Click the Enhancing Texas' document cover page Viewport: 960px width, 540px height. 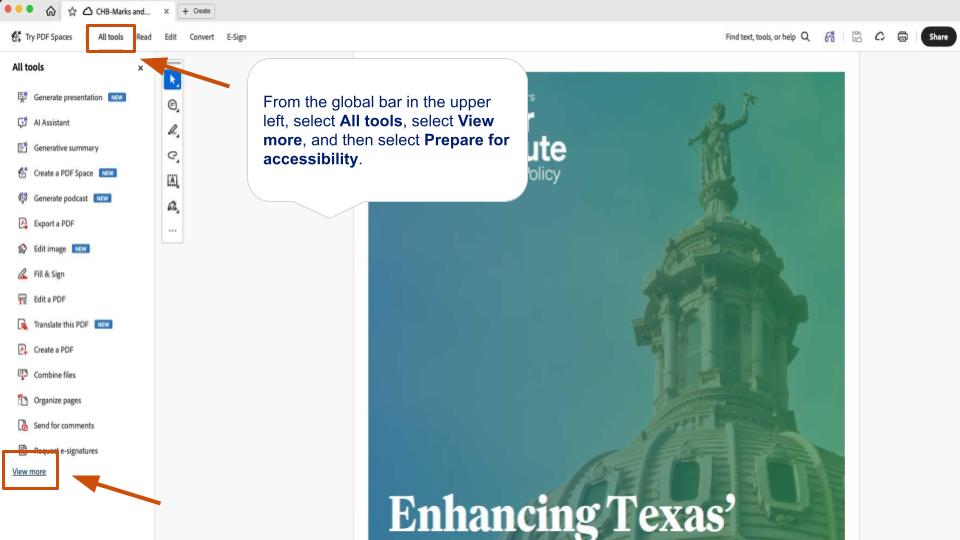[x=606, y=306]
